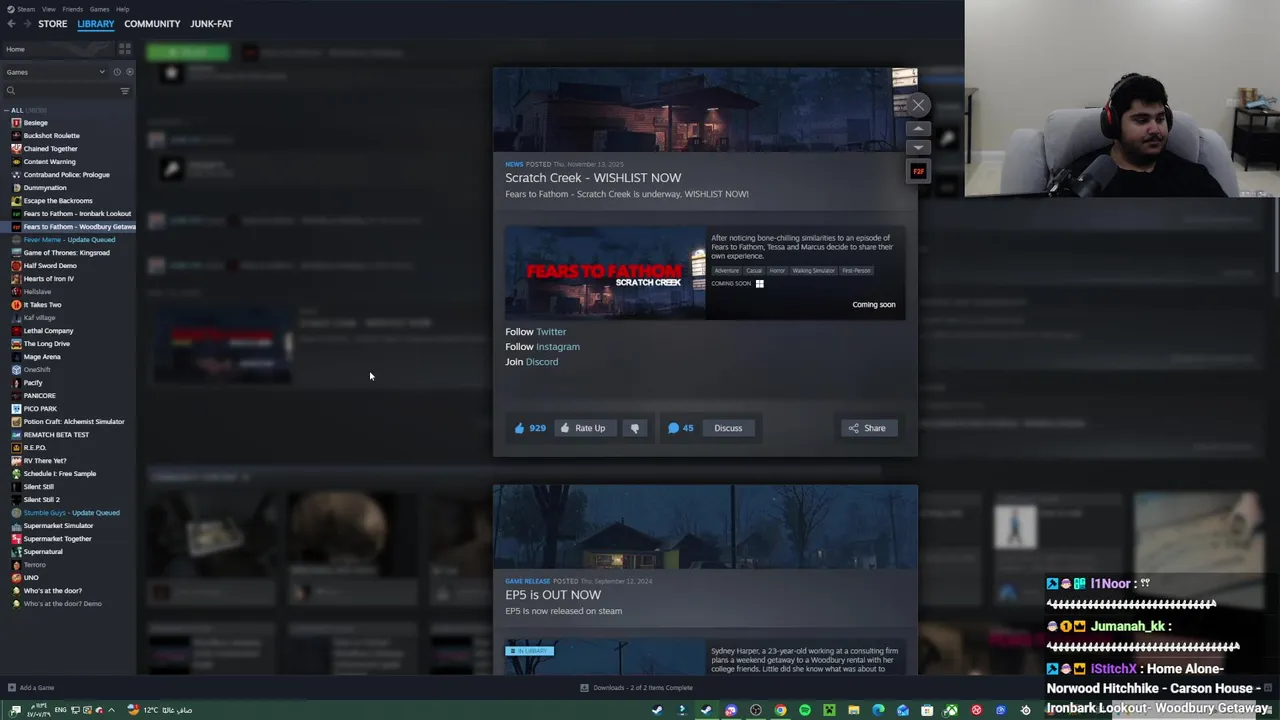This screenshot has width=1280, height=720.
Task: Open the Instagram follow link
Action: 558,347
